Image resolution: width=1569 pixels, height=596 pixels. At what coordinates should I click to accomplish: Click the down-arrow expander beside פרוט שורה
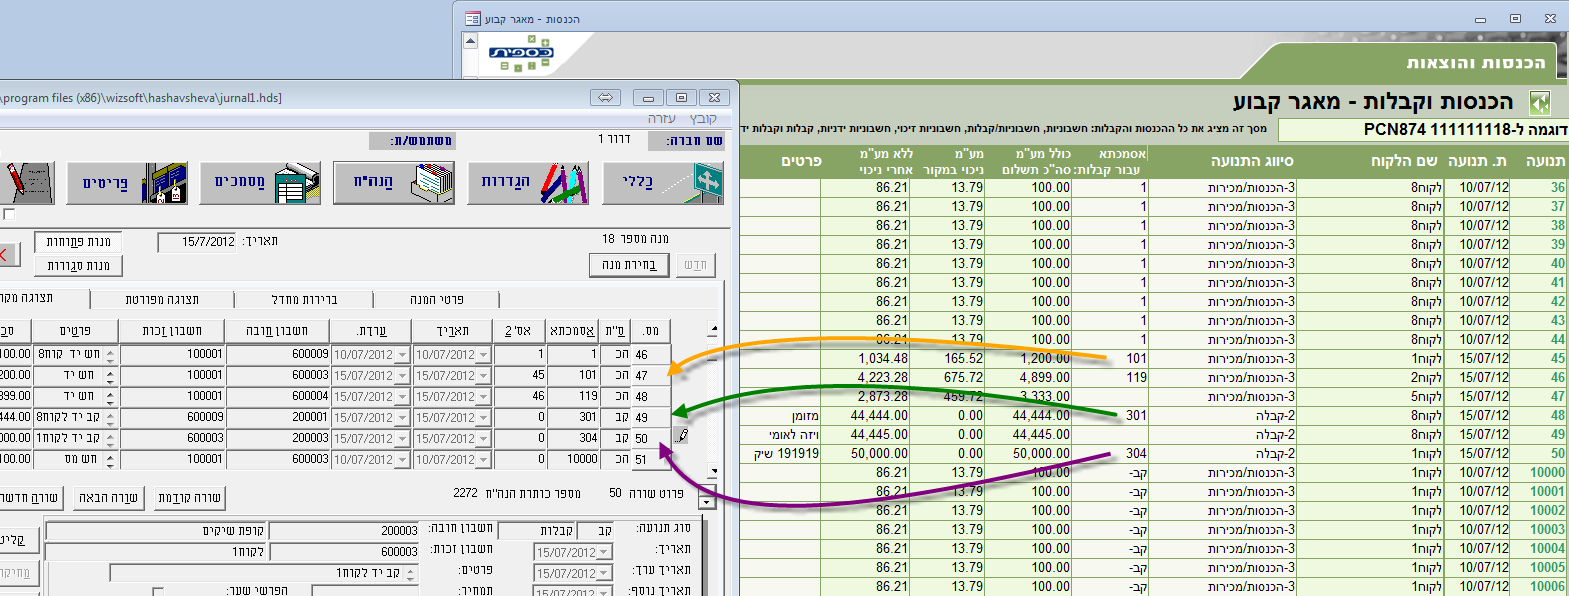[707, 503]
